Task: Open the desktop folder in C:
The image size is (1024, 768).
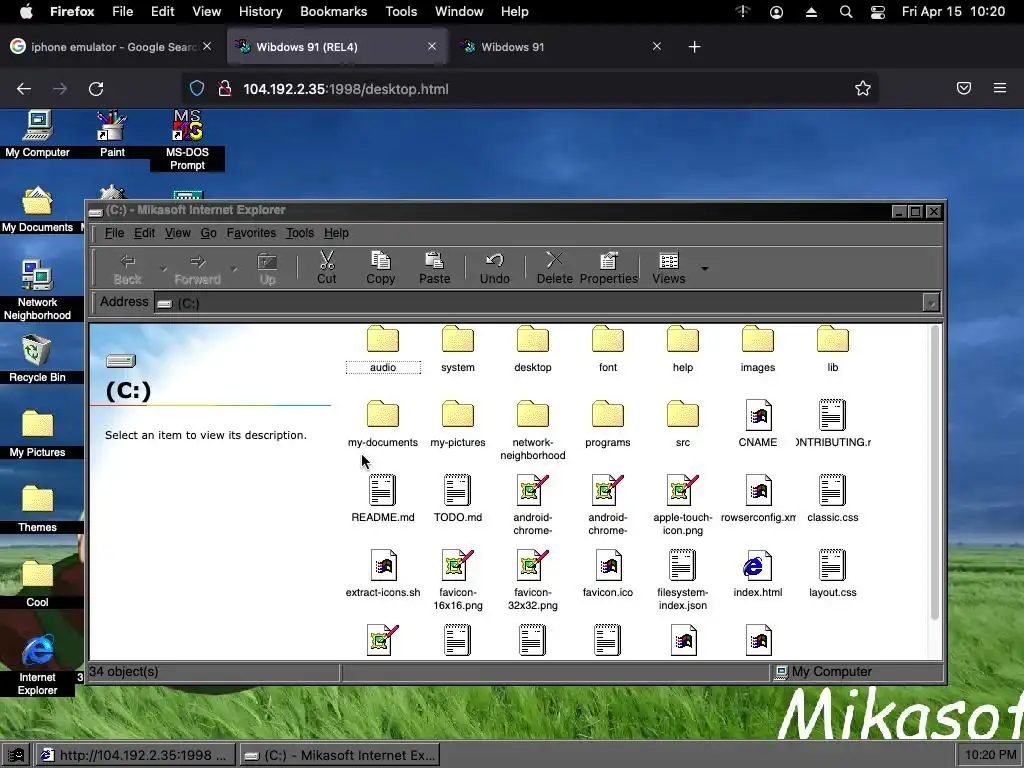Action: click(x=532, y=349)
